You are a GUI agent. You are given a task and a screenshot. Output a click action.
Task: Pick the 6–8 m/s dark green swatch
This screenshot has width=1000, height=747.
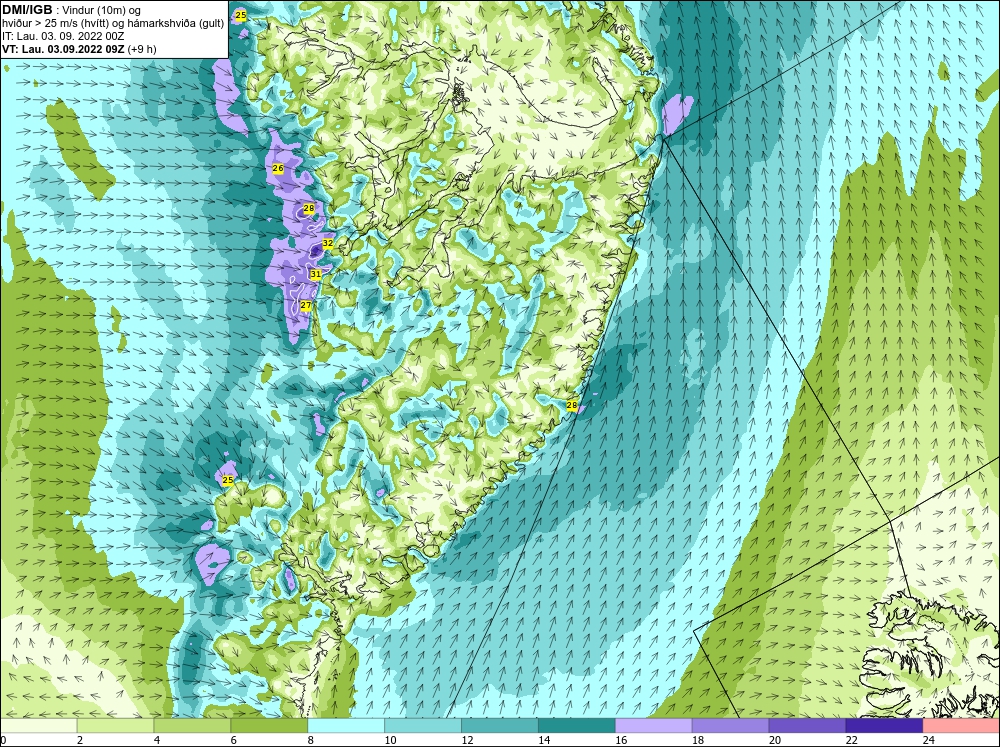click(x=269, y=725)
